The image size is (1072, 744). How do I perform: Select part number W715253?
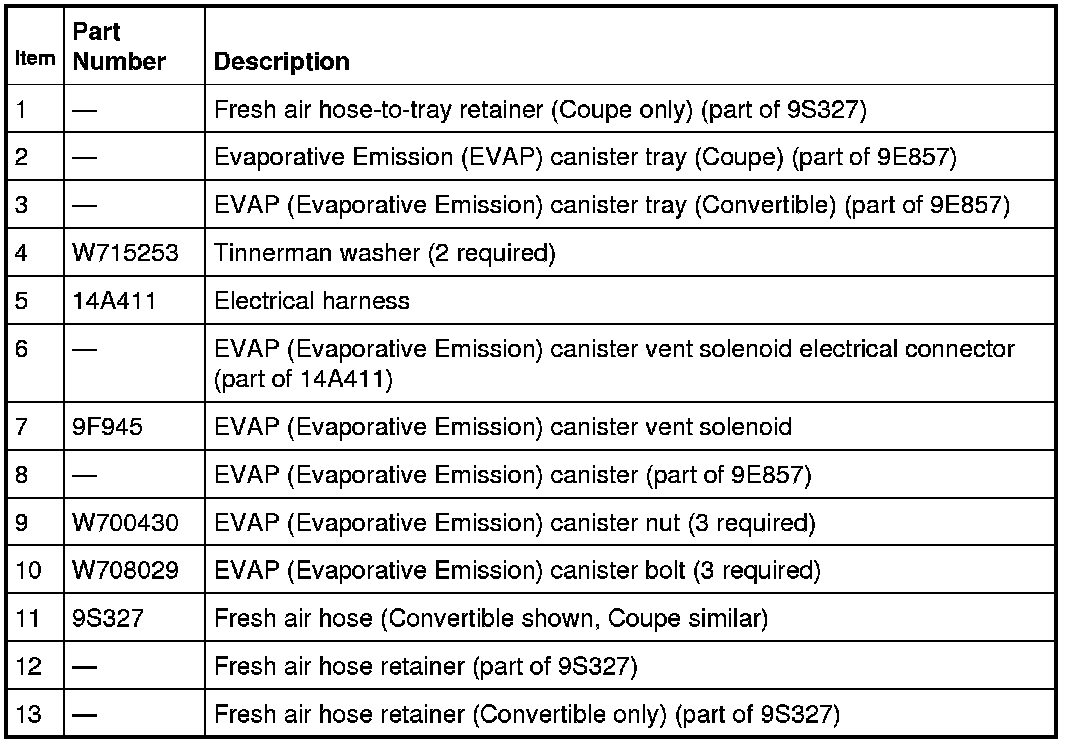tap(125, 253)
